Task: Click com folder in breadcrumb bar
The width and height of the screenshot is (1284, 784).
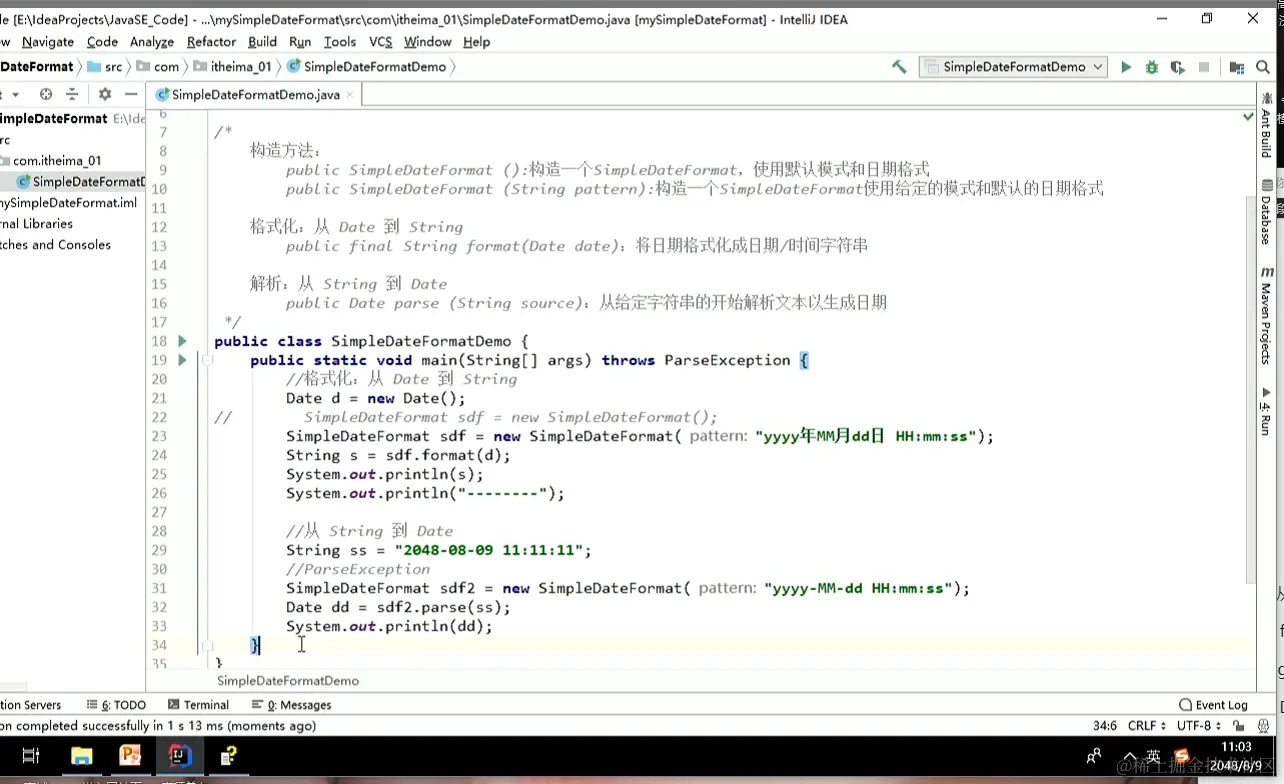Action: [x=158, y=67]
